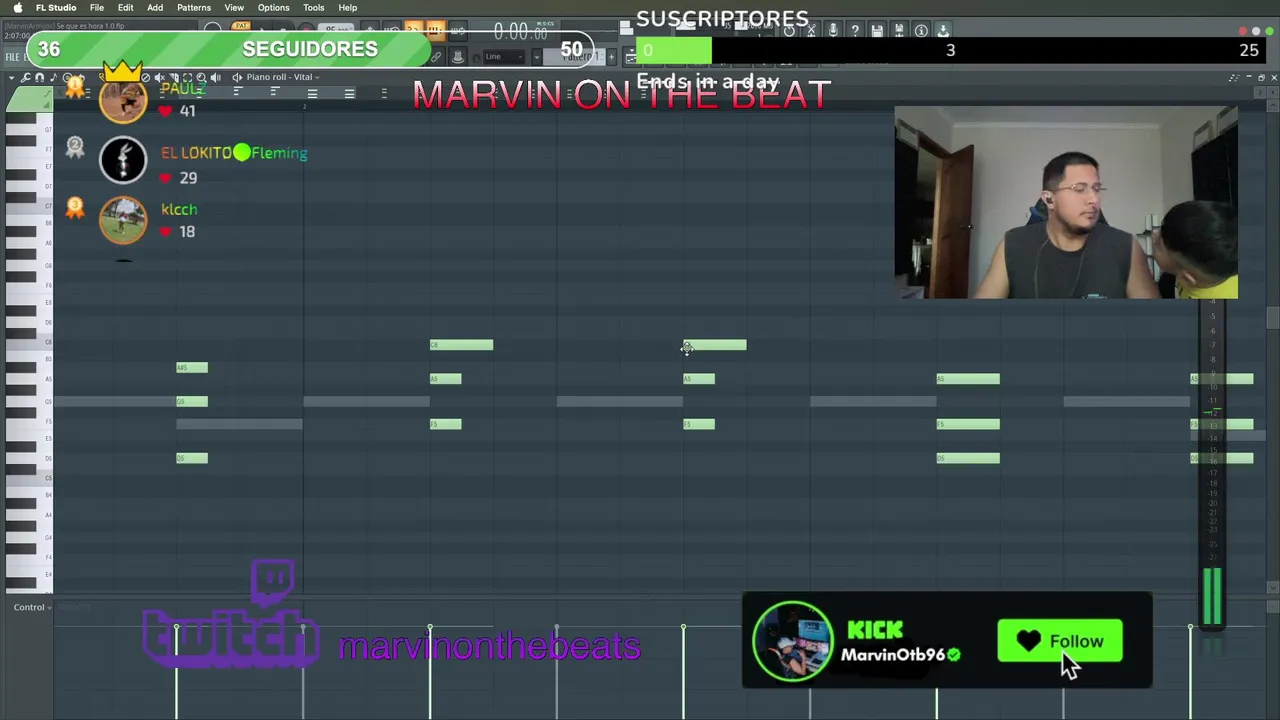Click the 0.00 time display

(521, 30)
